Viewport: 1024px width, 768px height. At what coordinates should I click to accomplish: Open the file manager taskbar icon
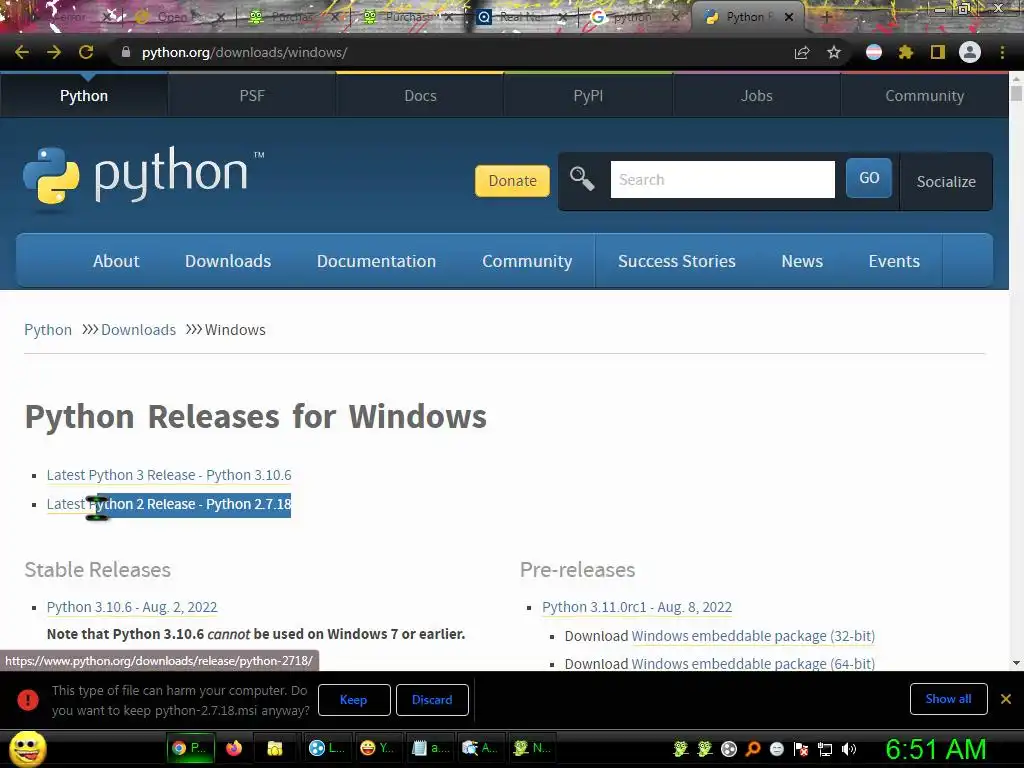(x=274, y=748)
